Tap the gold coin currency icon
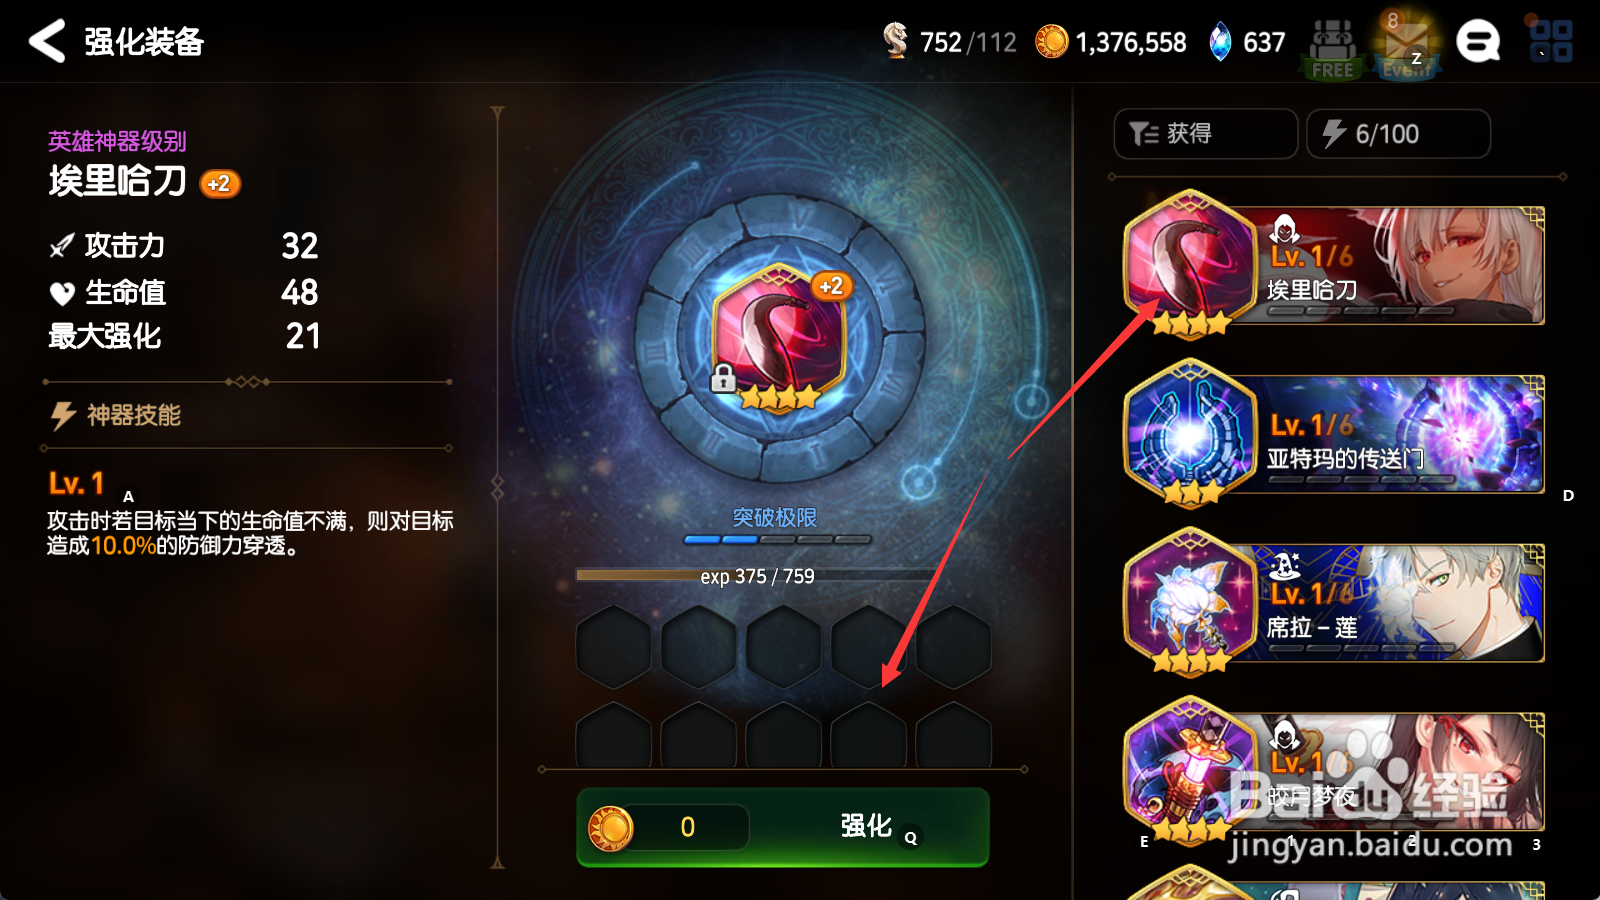Image resolution: width=1600 pixels, height=900 pixels. pos(1051,41)
